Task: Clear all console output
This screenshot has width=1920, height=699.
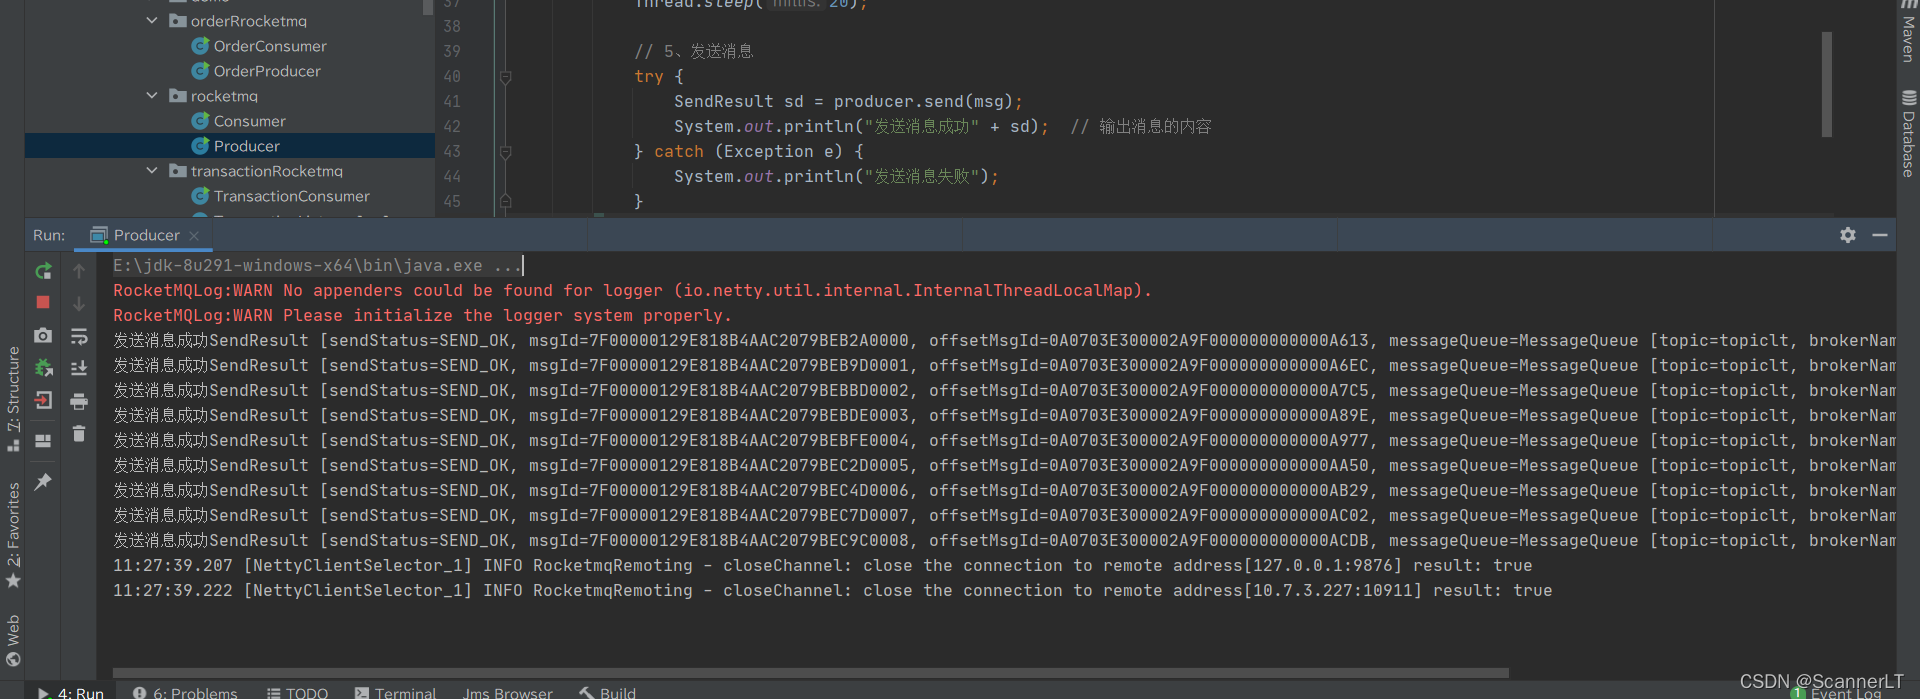Action: (79, 434)
